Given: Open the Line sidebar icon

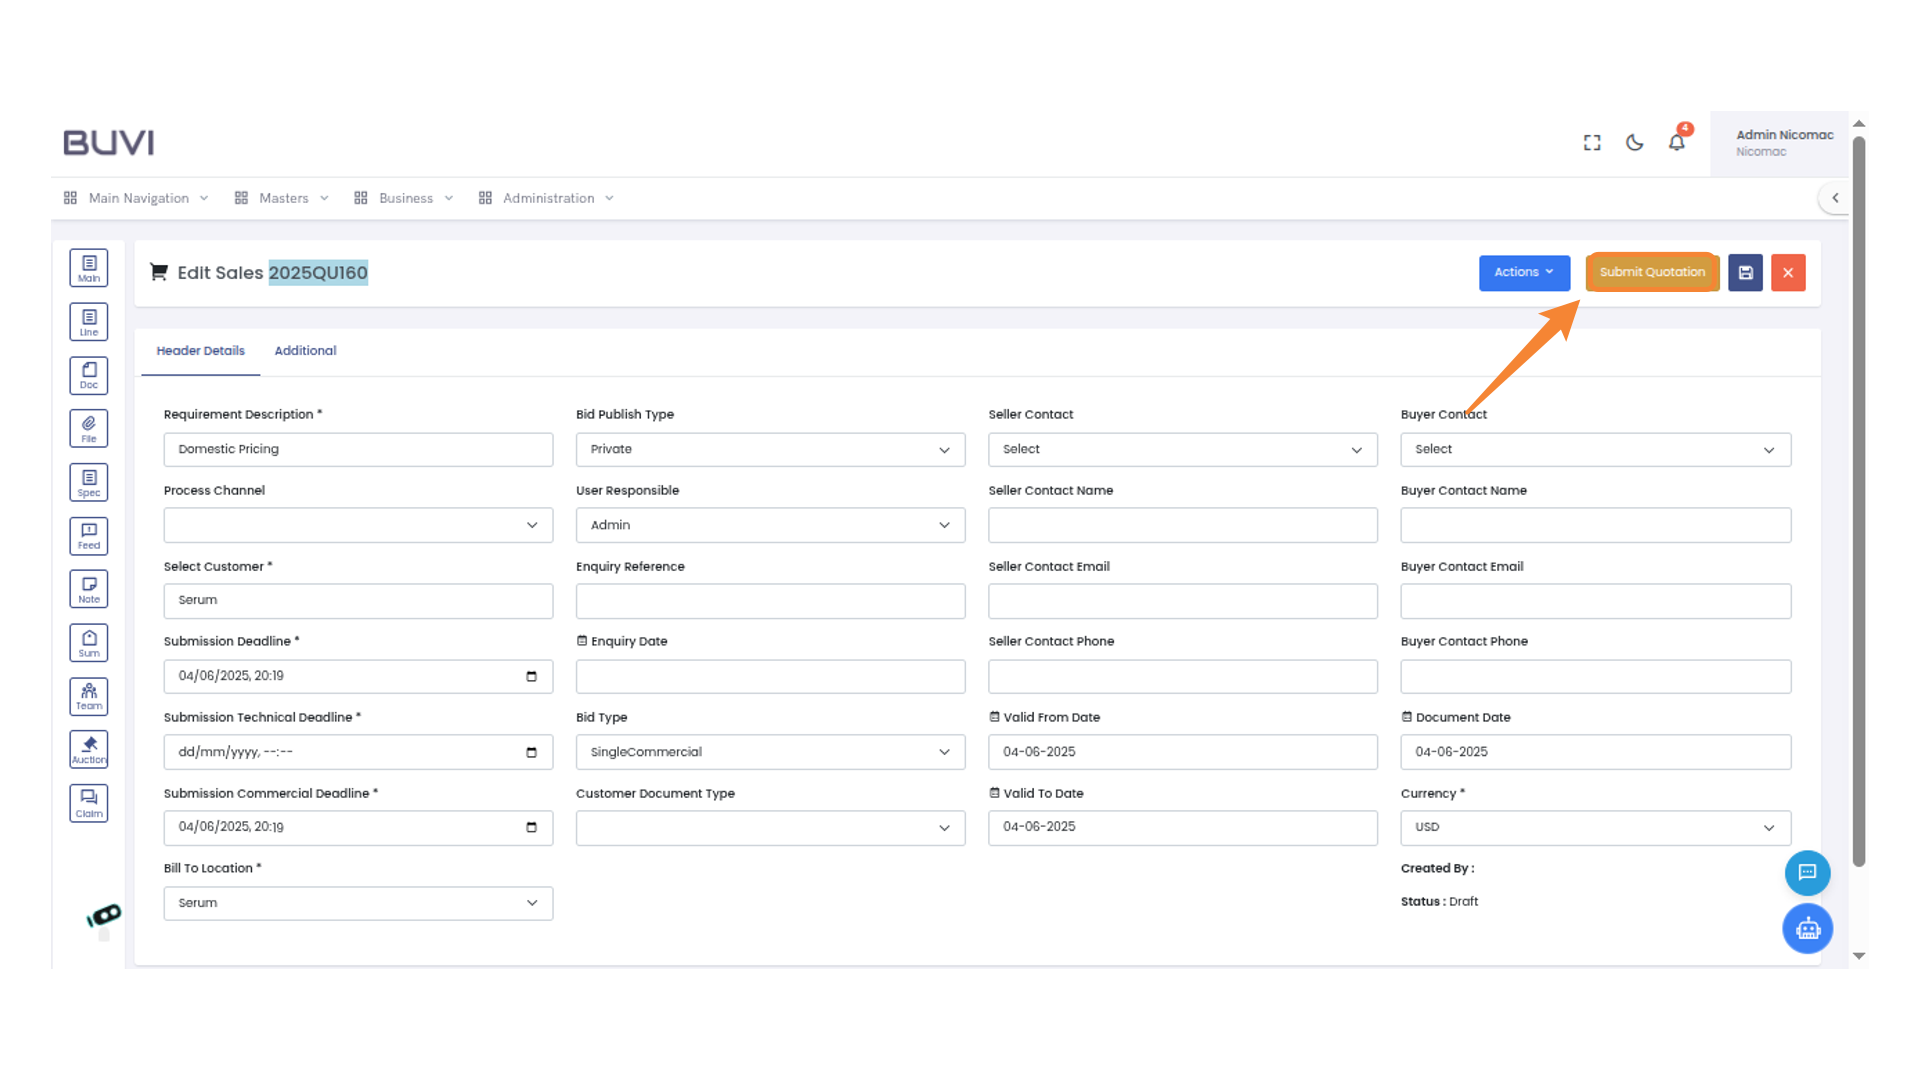Looking at the screenshot, I should 89,322.
